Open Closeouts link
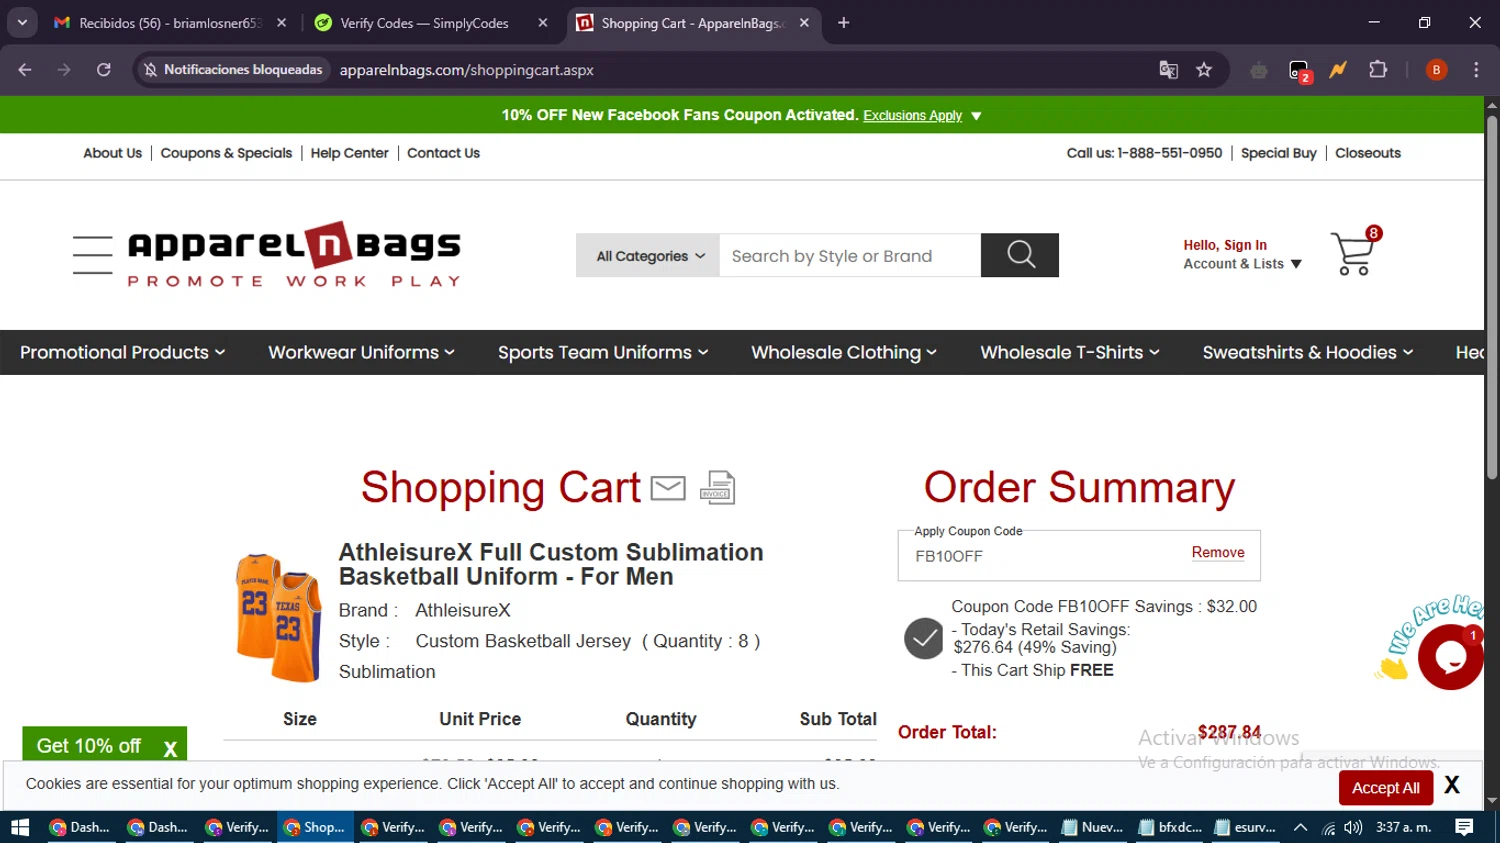 (1367, 153)
